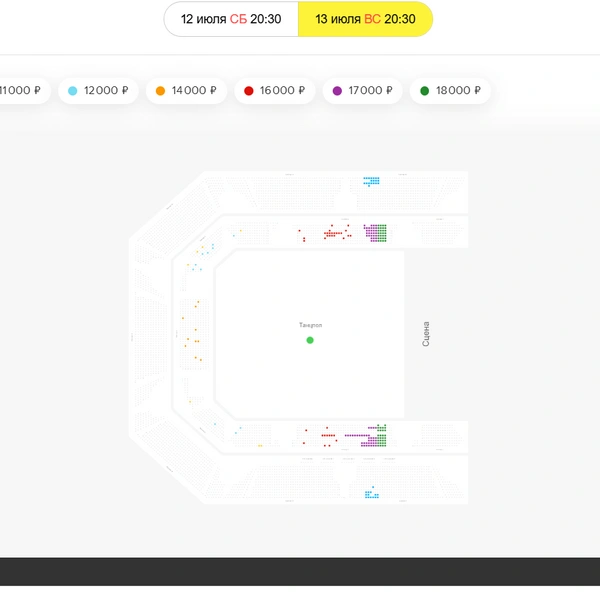600x600 pixels.
Task: Click the orange dot in 14000 ₽ chip
Action: (x=160, y=91)
